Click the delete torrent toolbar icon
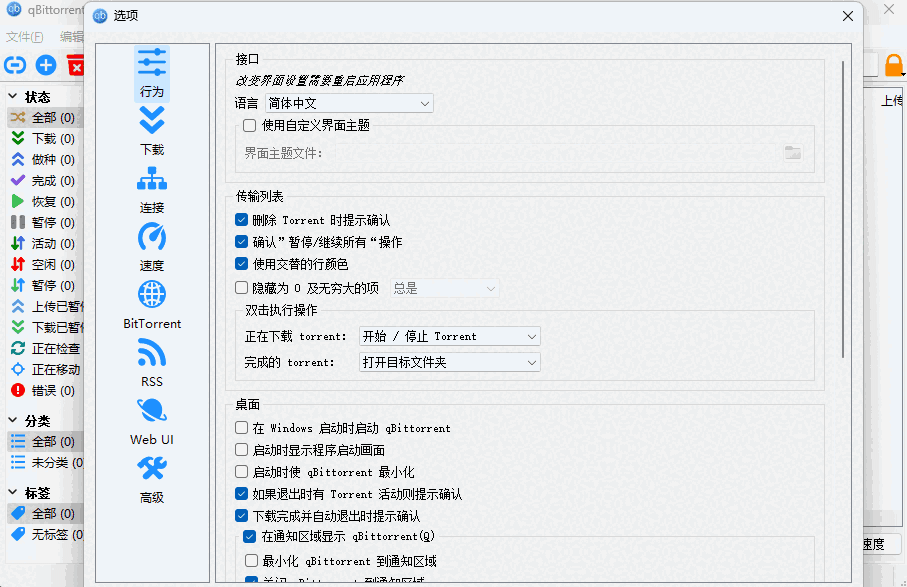The height and width of the screenshot is (587, 907). [76, 64]
